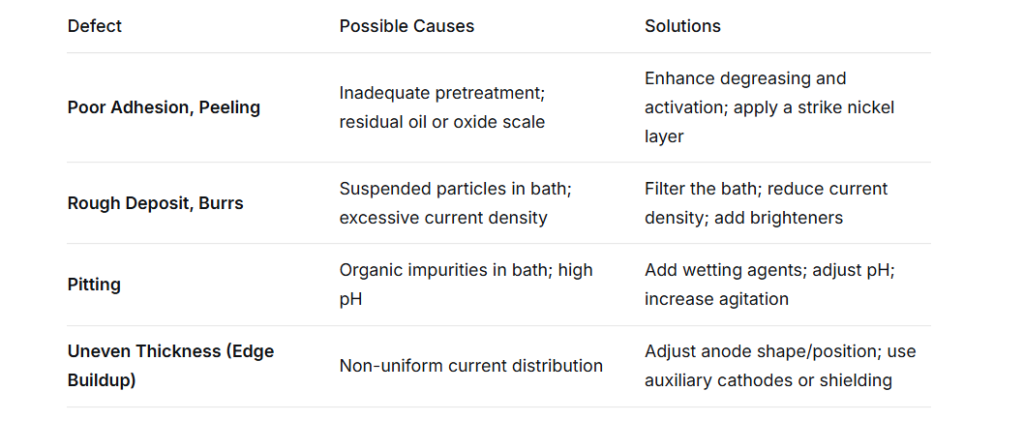Select the Non-uniform current distribution cause

tap(470, 366)
